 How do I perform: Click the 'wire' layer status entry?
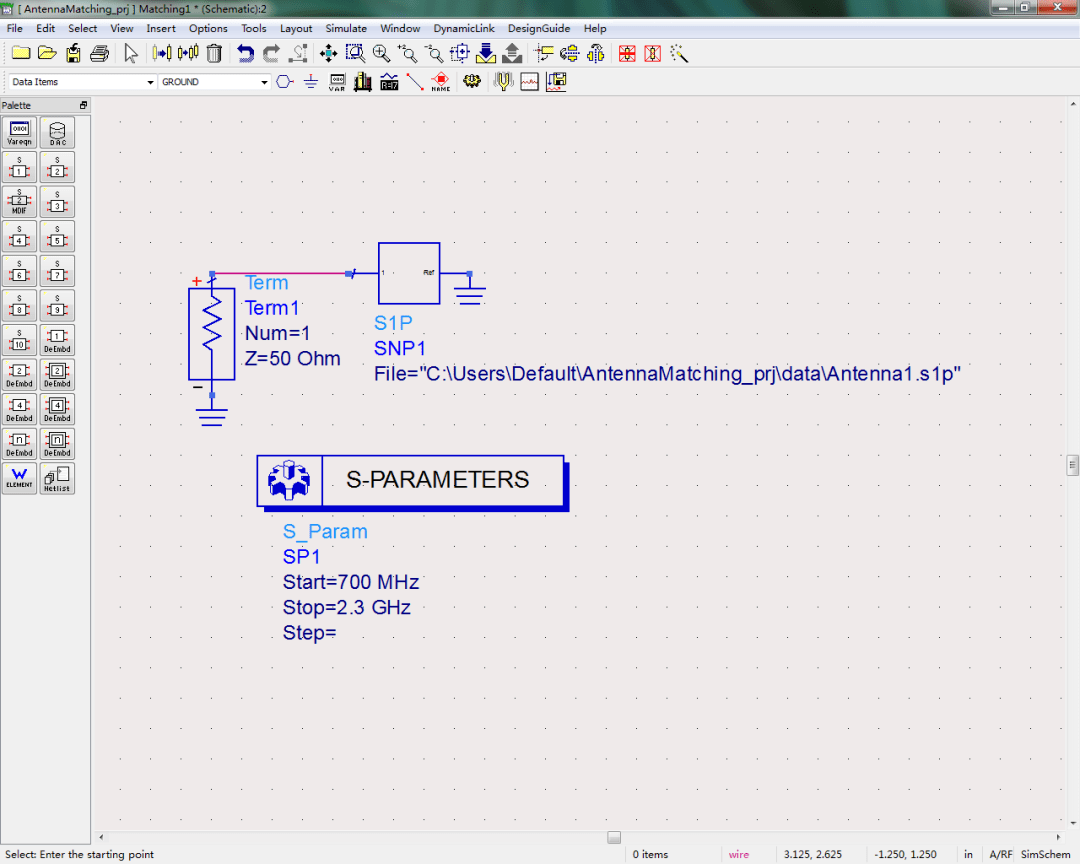(738, 854)
